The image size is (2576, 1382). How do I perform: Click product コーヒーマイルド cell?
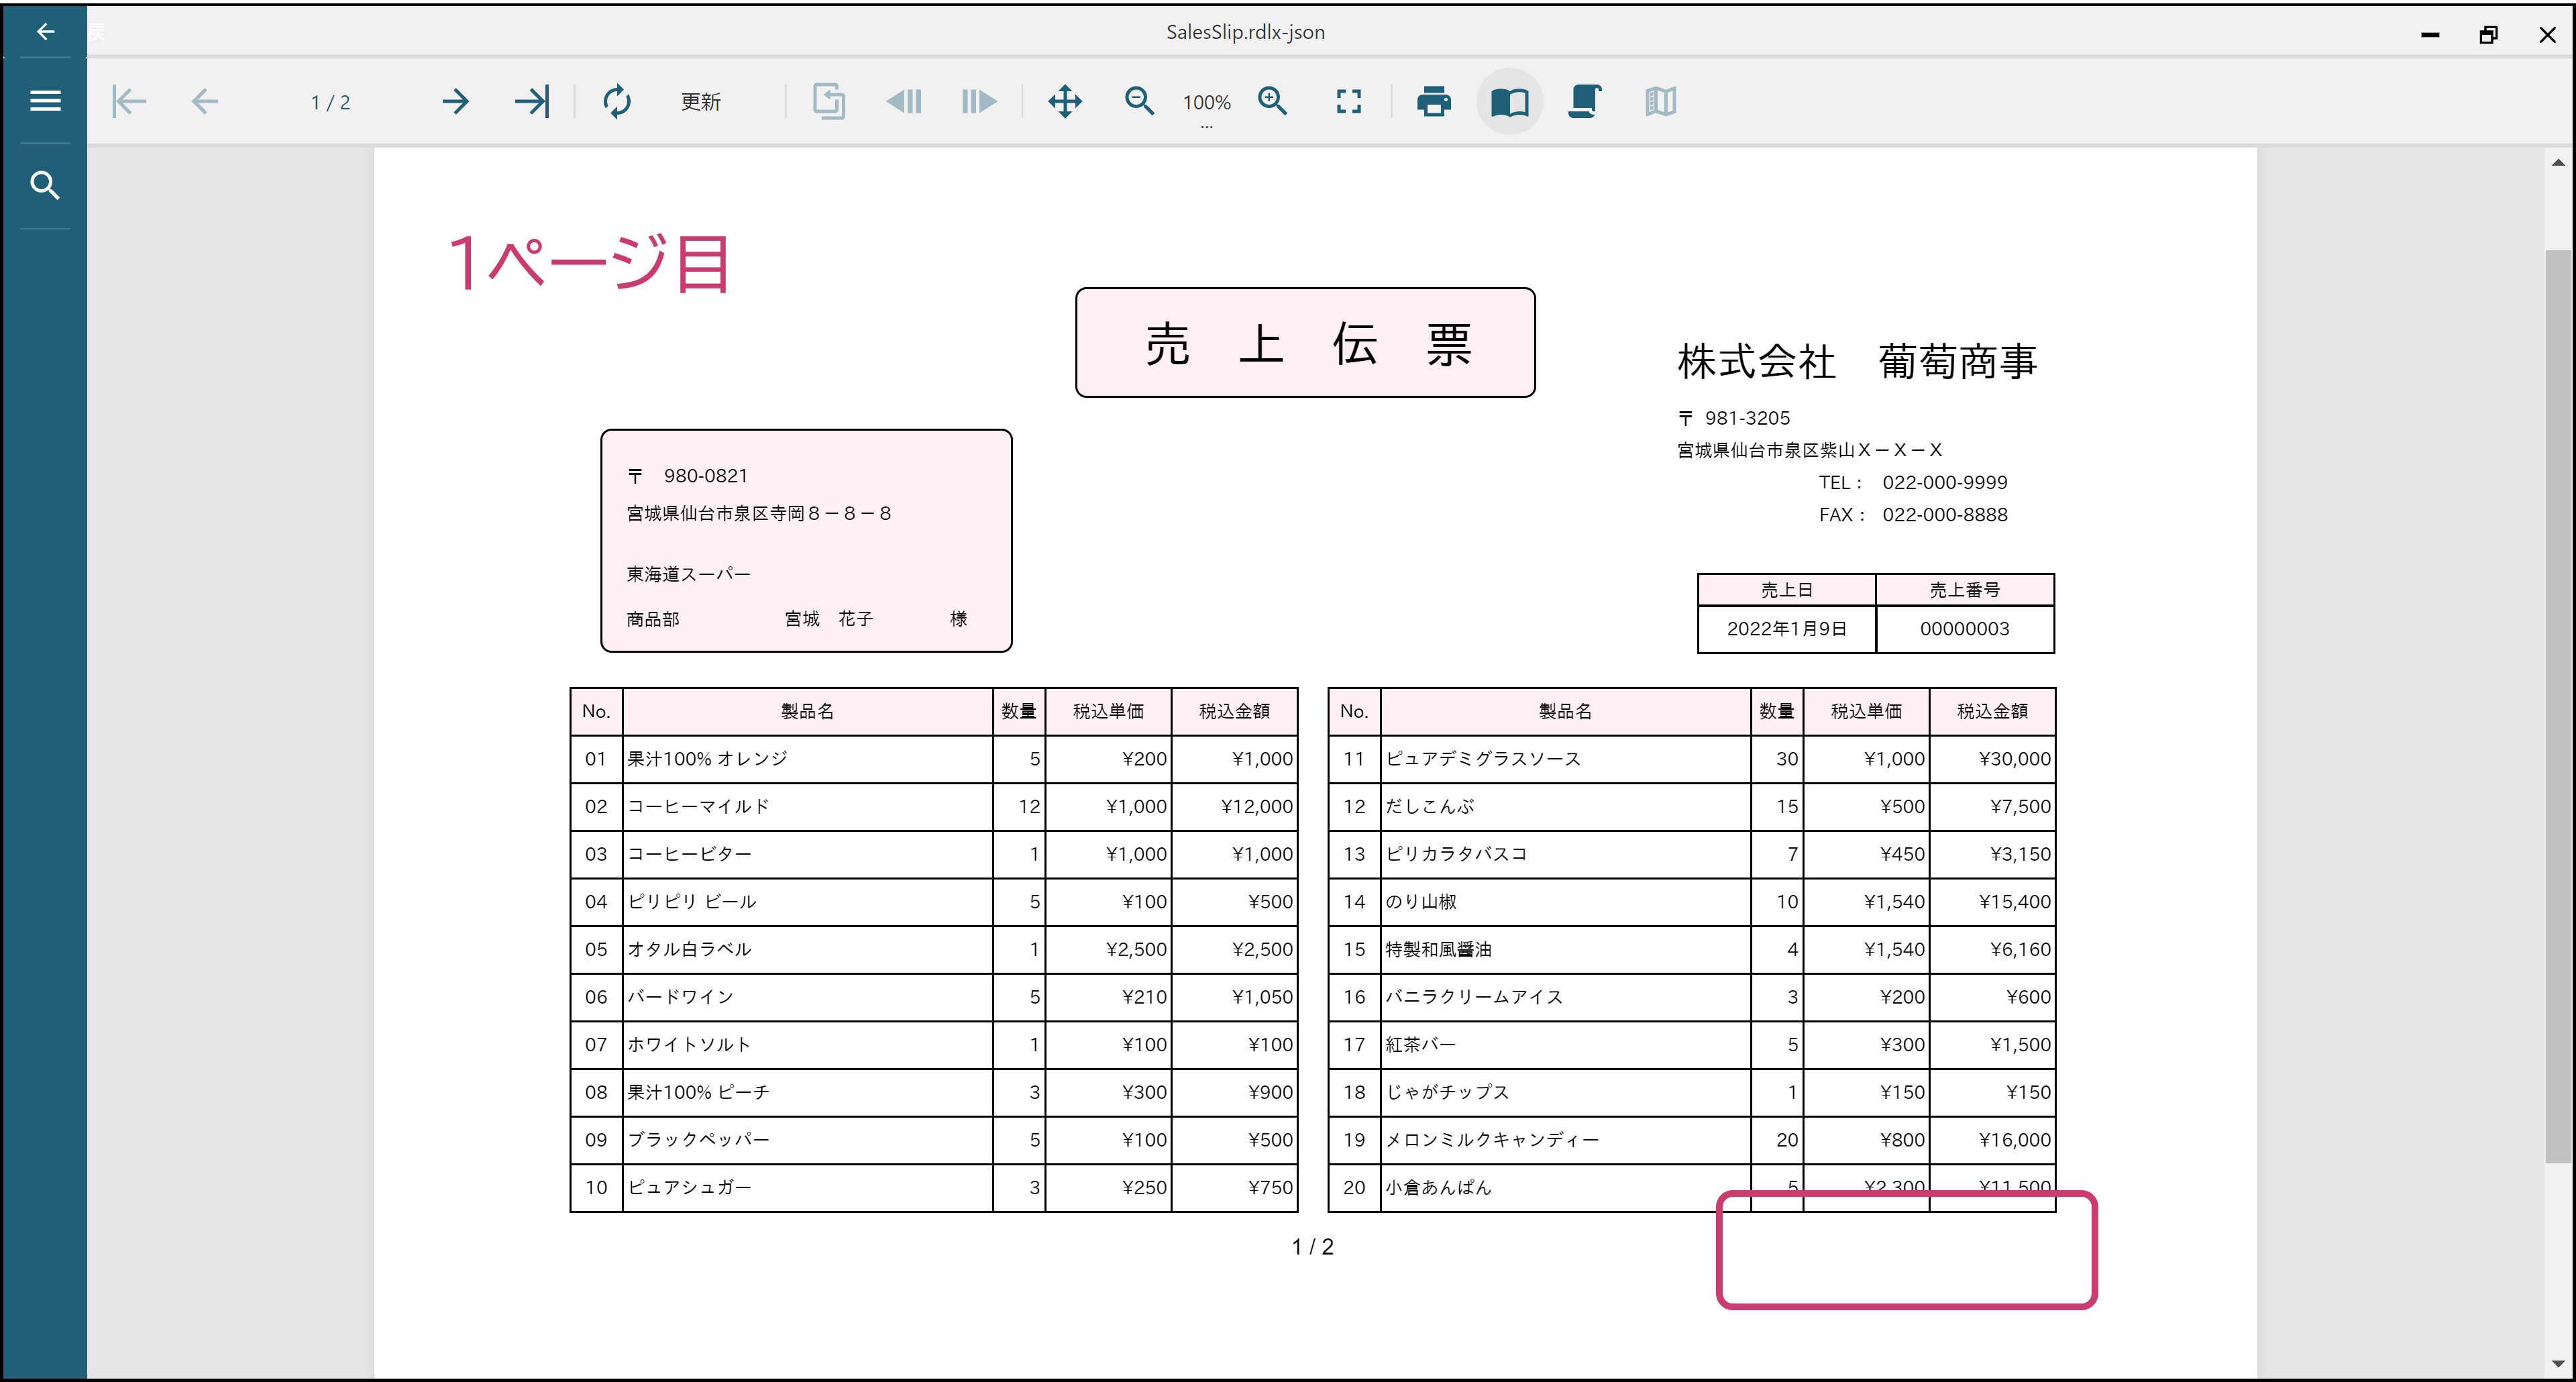pos(807,806)
